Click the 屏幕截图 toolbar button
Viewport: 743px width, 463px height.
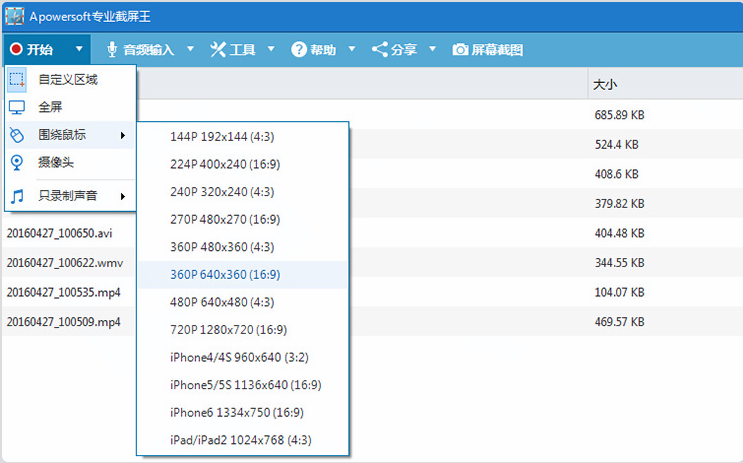pyautogui.click(x=488, y=49)
